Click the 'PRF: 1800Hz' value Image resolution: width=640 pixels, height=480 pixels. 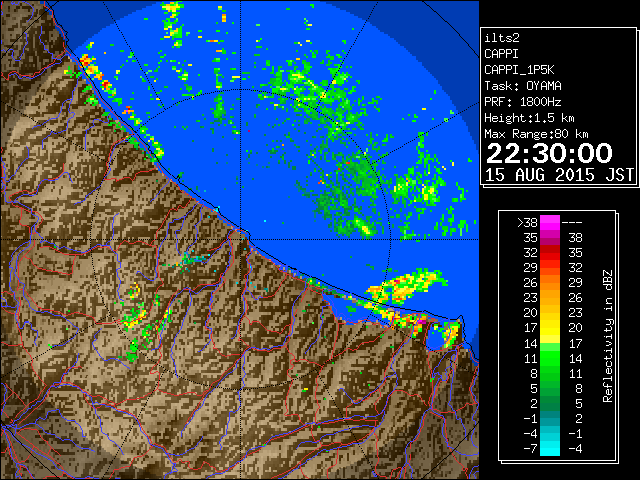point(523,102)
